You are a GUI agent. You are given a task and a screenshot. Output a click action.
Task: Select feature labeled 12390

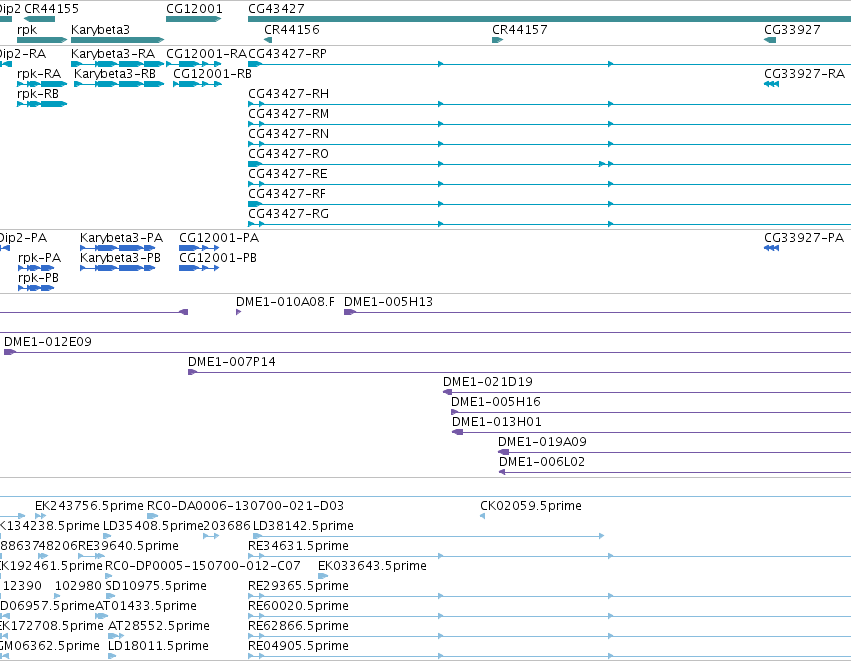click(22, 586)
